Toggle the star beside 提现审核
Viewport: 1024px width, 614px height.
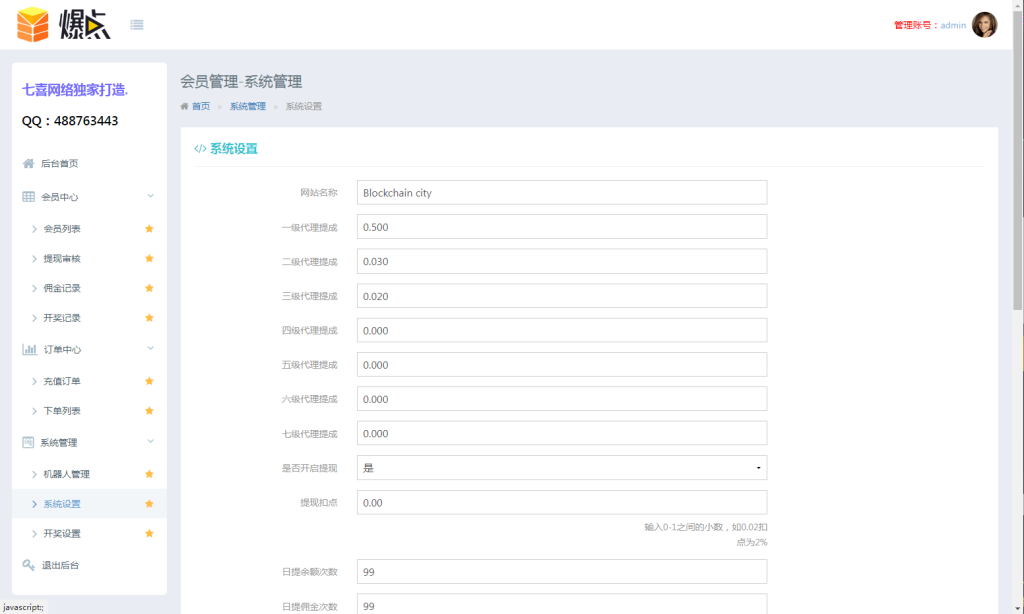click(x=149, y=258)
